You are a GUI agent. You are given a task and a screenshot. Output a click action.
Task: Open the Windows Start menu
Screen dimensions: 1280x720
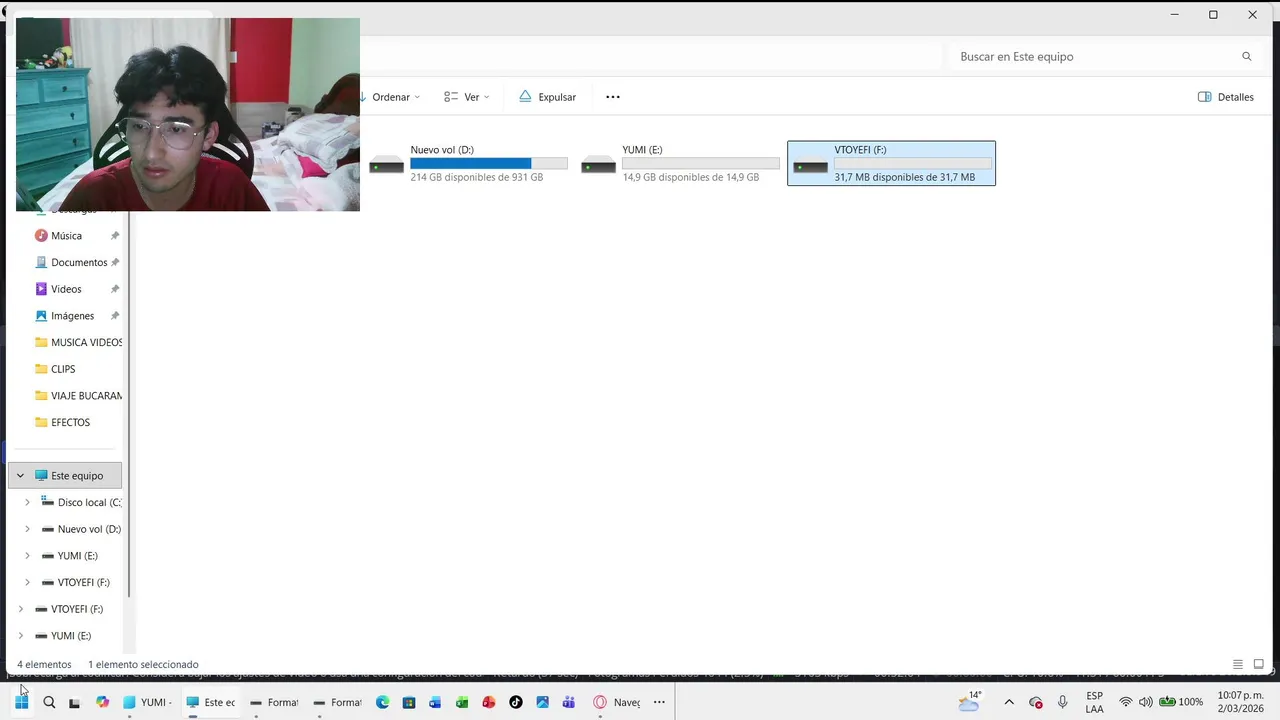point(21,702)
